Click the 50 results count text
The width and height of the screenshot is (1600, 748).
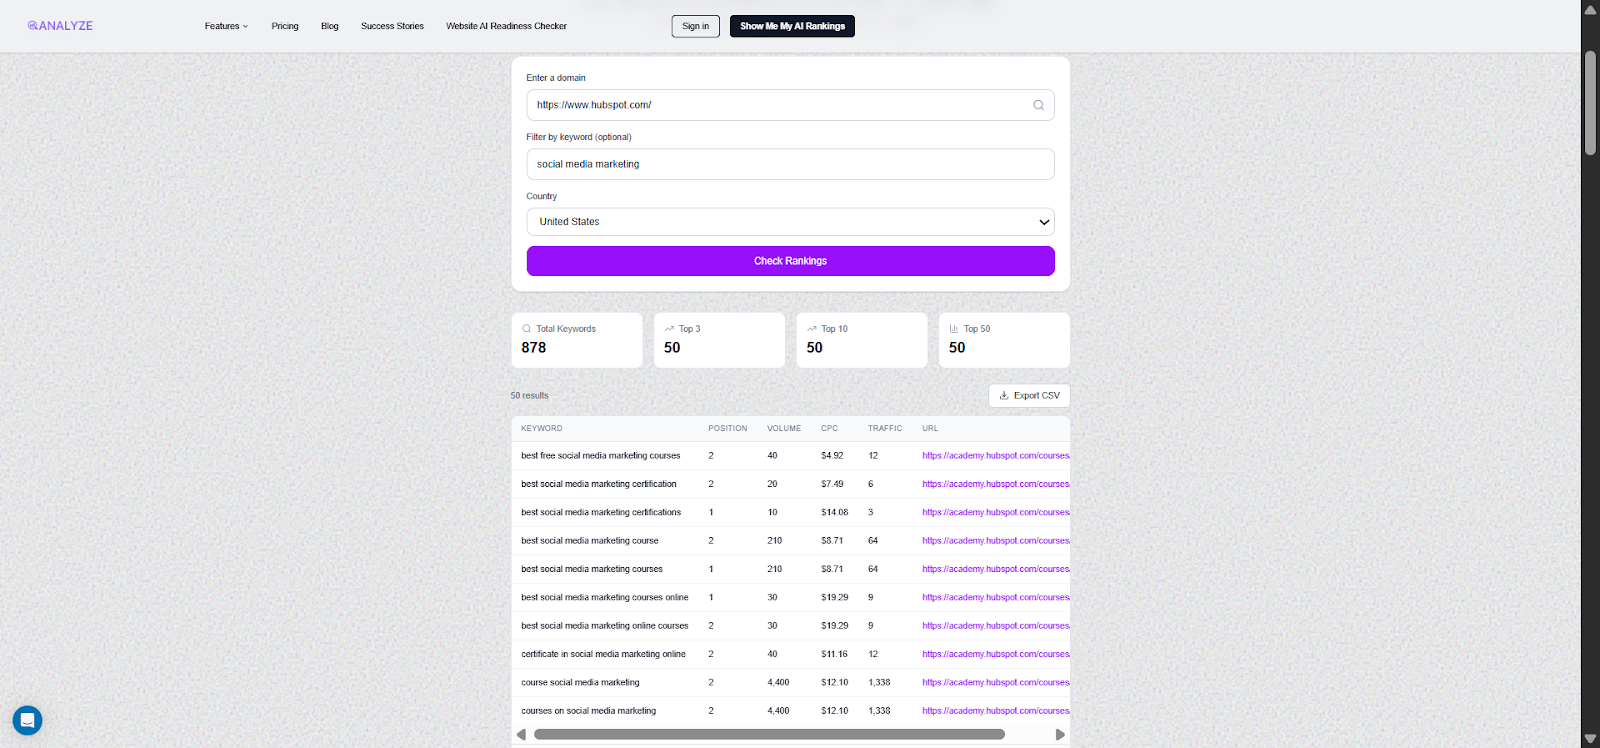point(529,396)
